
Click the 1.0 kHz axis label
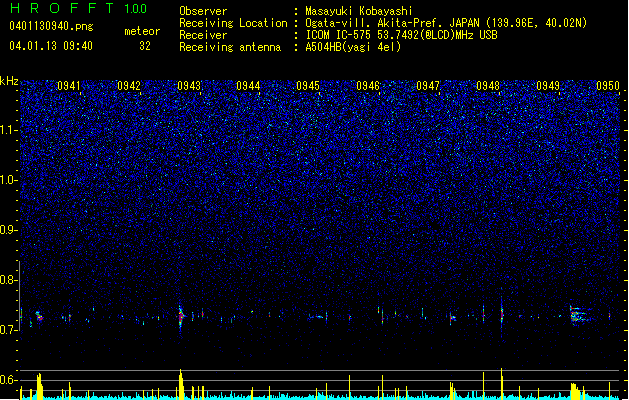(9, 180)
